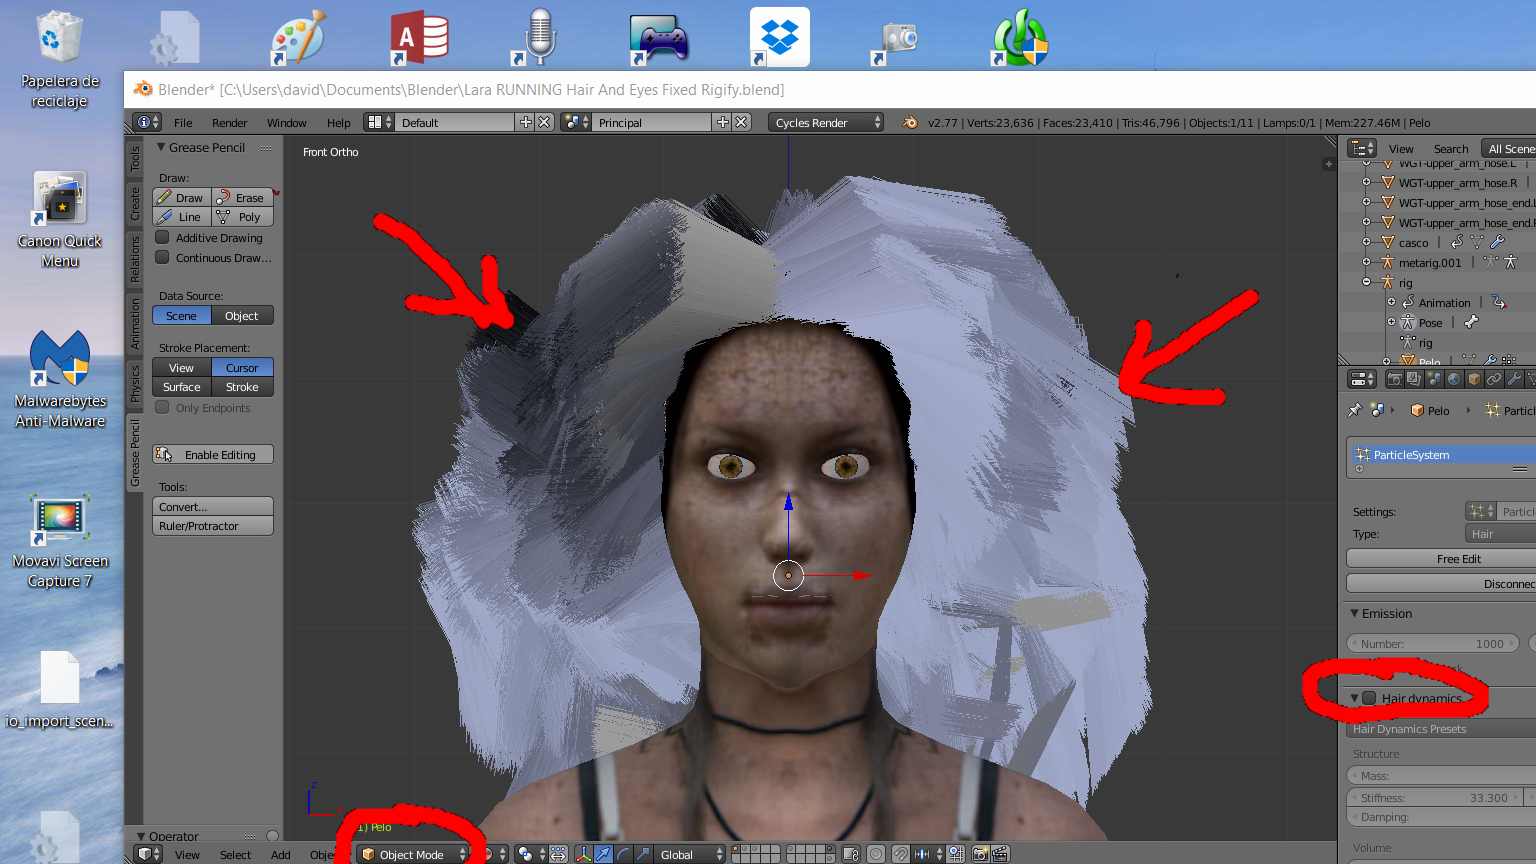
Task: Click the Ruler/Protractor button
Action: [x=213, y=526]
